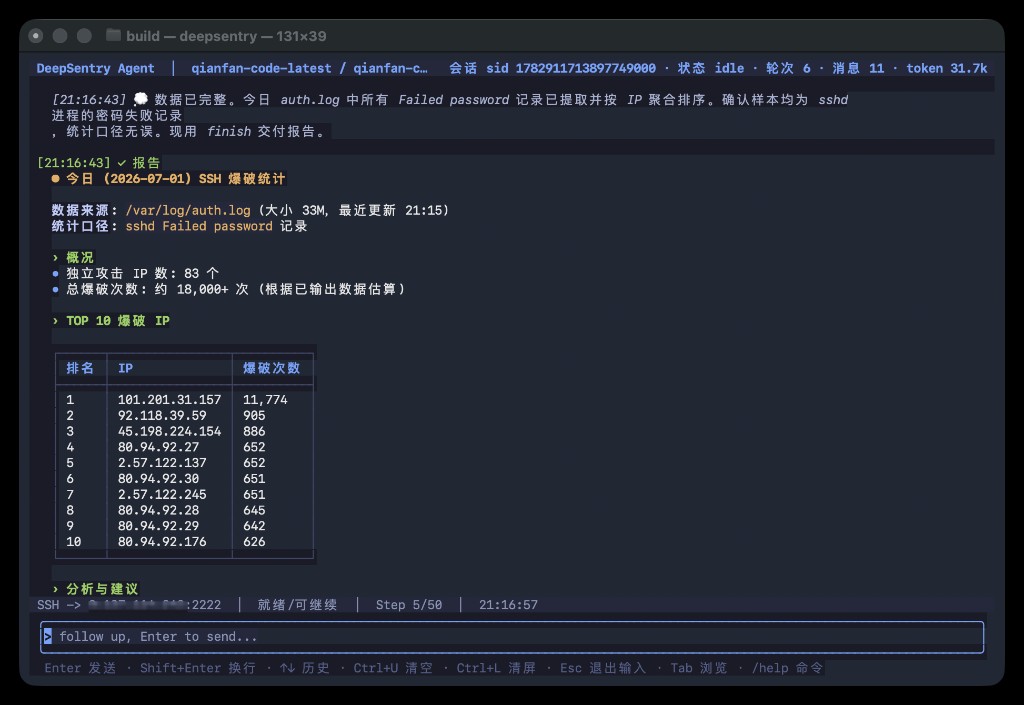Viewport: 1024px width, 705px height.
Task: Click the rank 1 cell in the table
Action: click(x=70, y=400)
